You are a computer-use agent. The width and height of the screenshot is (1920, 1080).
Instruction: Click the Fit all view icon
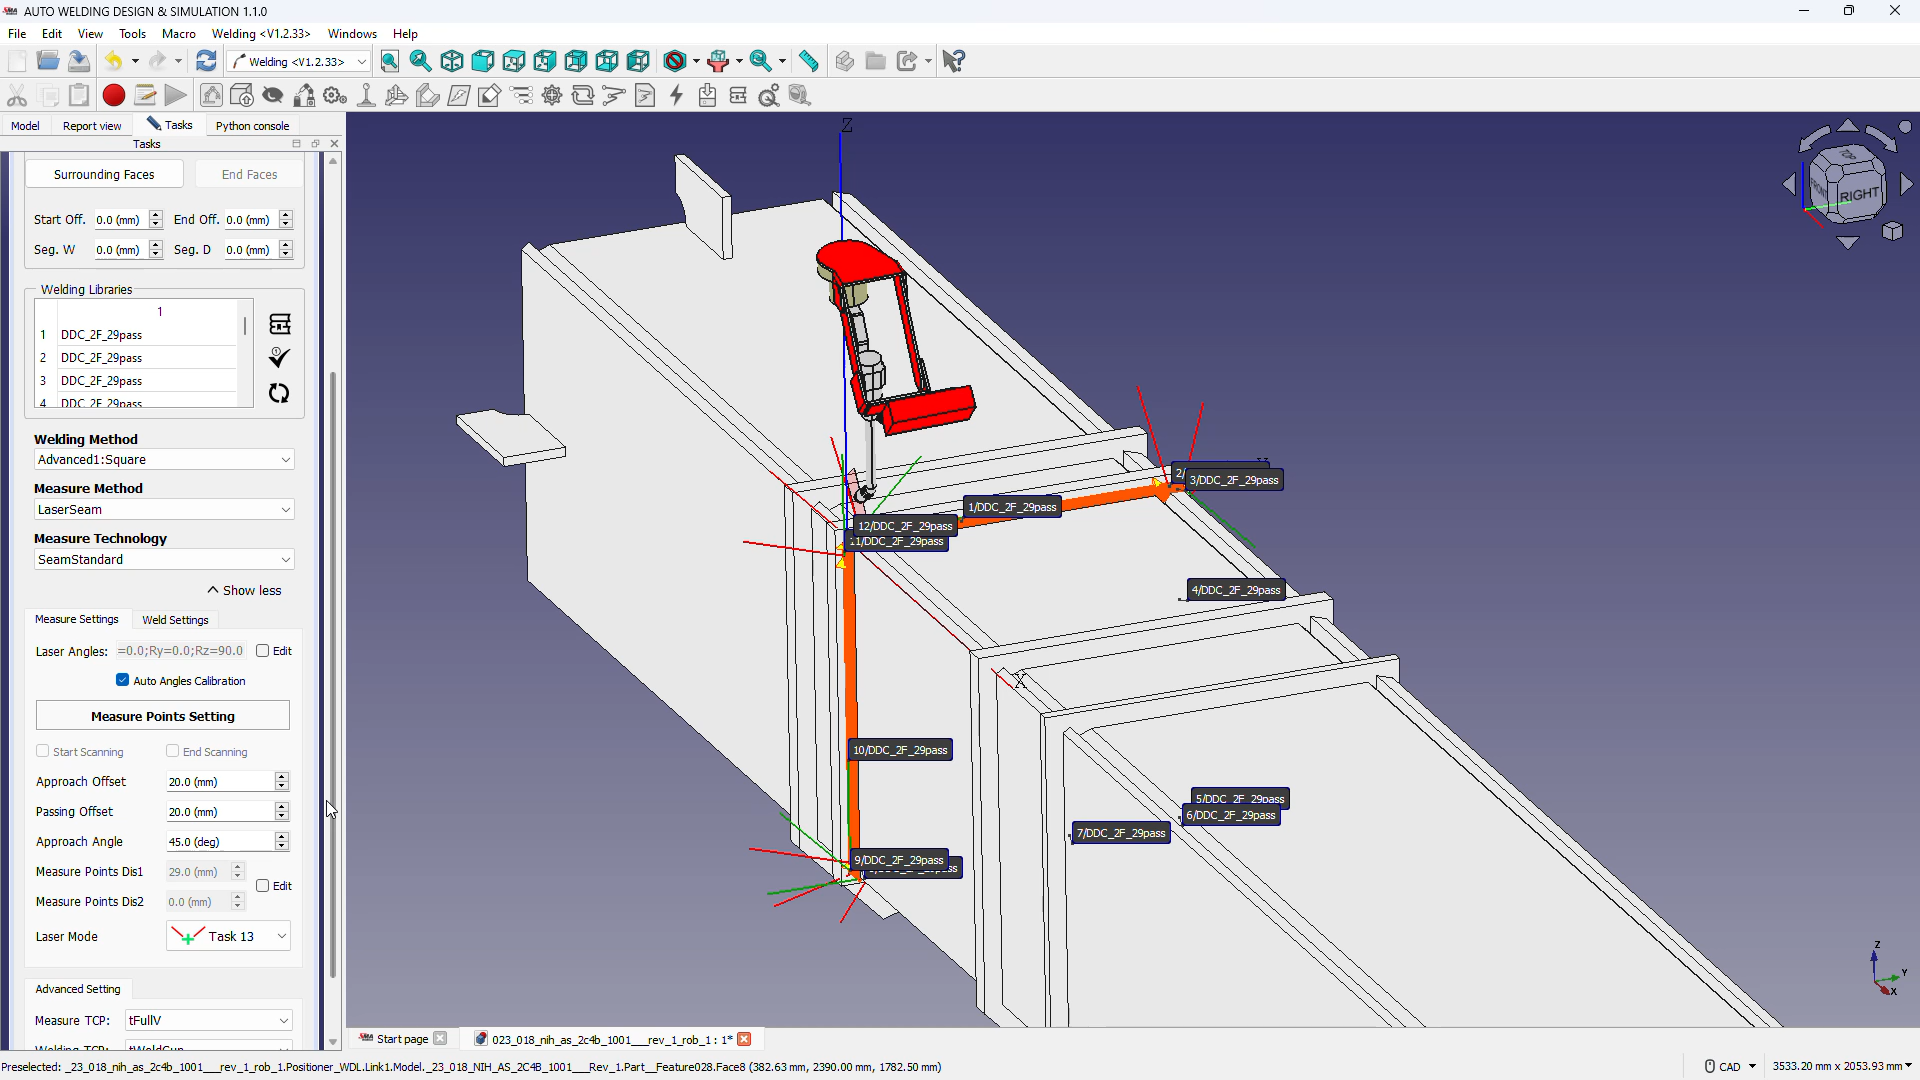[x=390, y=61]
